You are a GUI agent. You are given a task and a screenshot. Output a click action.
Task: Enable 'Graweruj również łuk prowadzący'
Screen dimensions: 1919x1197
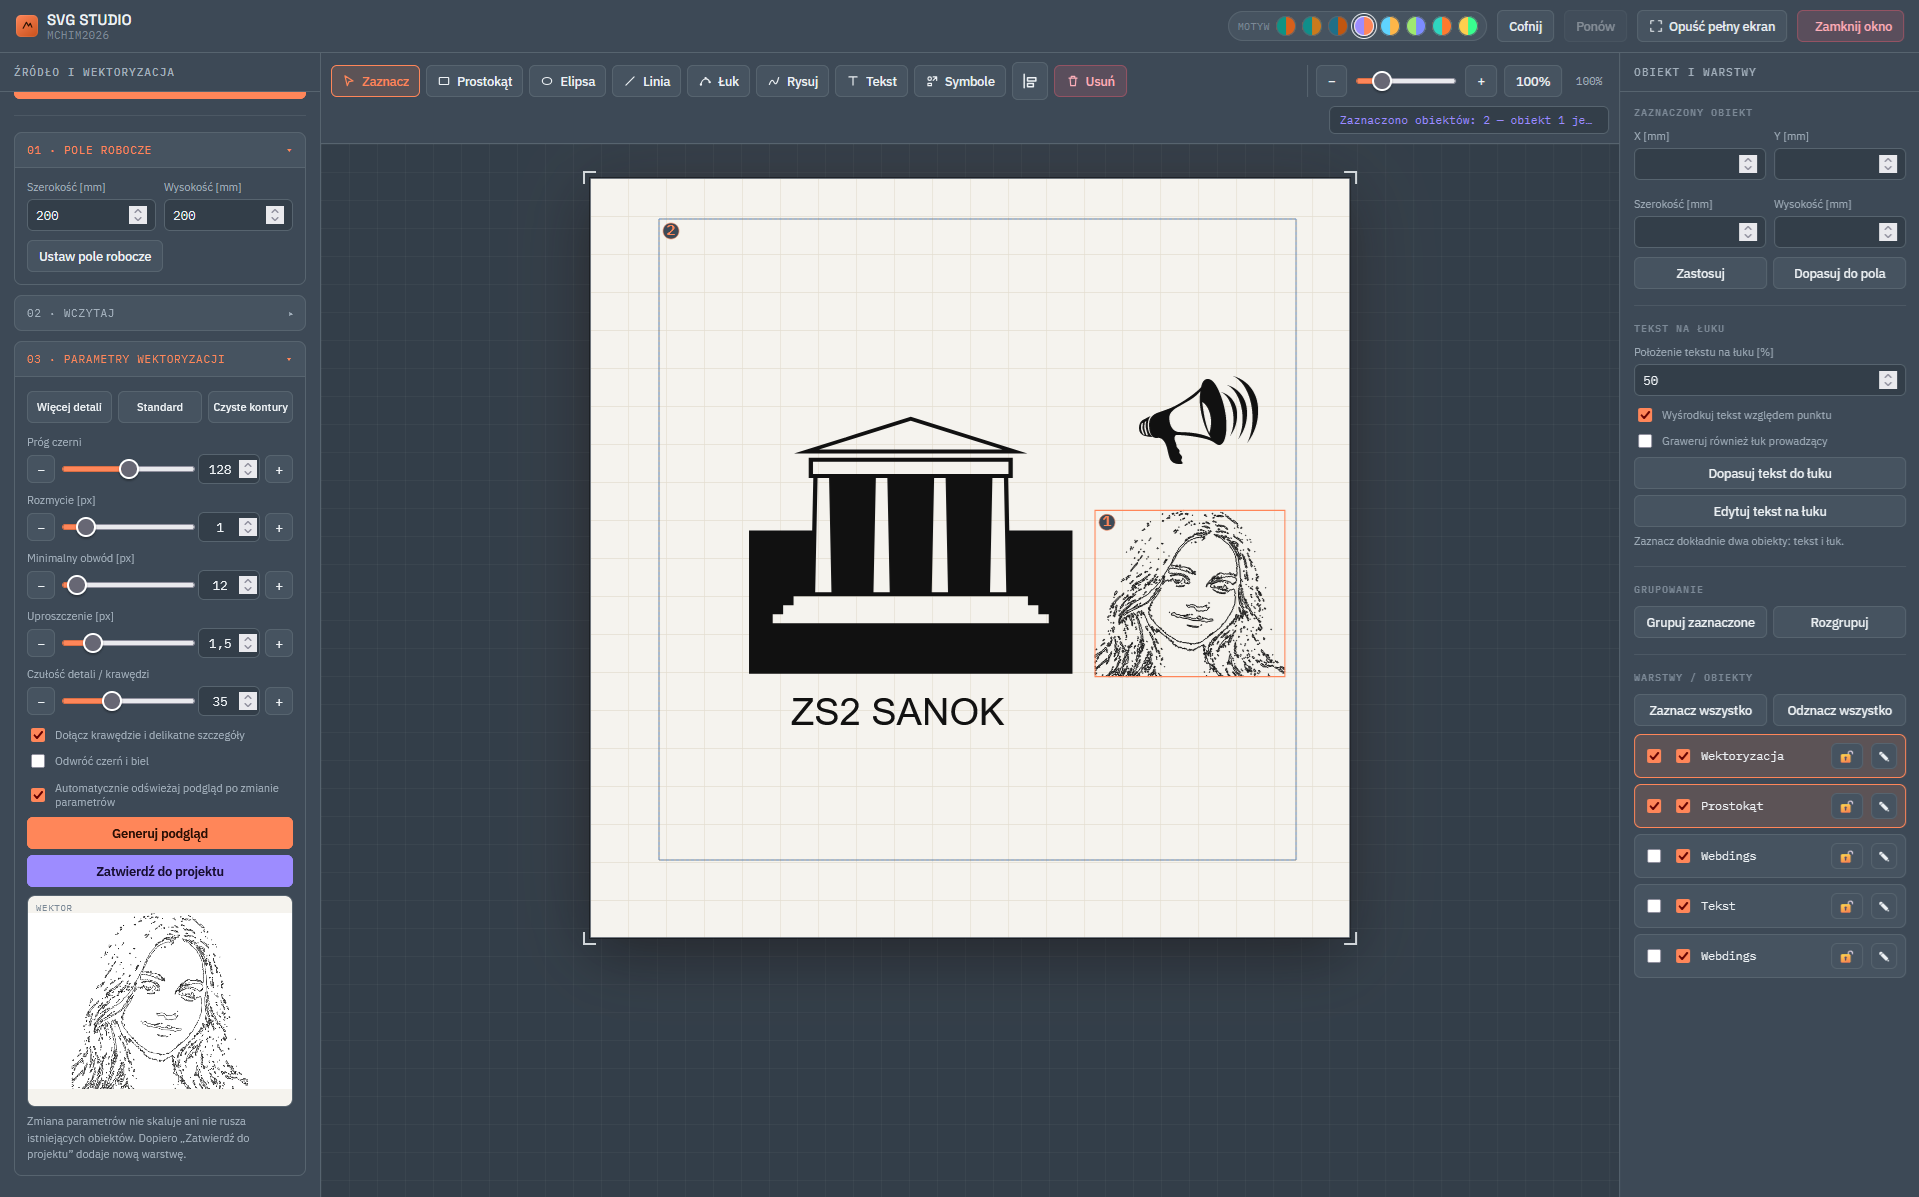coord(1645,441)
